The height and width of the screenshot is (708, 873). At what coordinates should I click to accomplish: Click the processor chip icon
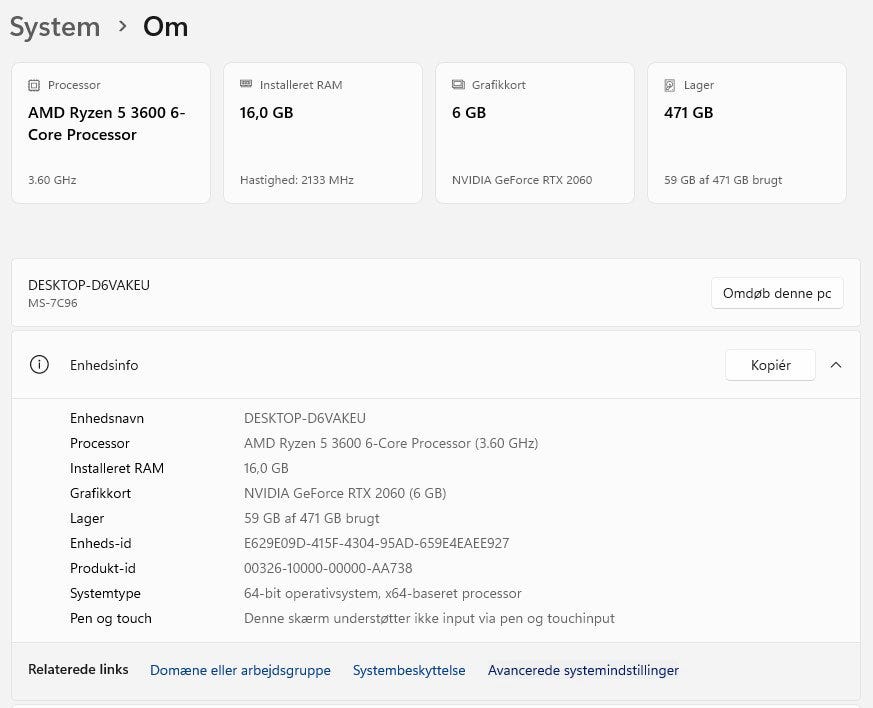pyautogui.click(x=34, y=85)
